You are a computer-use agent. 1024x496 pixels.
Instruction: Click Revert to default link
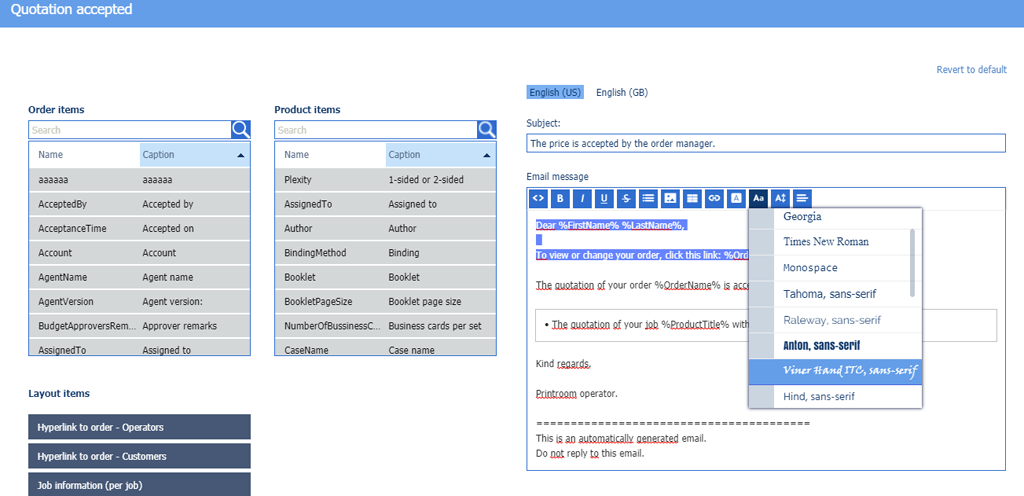(970, 70)
